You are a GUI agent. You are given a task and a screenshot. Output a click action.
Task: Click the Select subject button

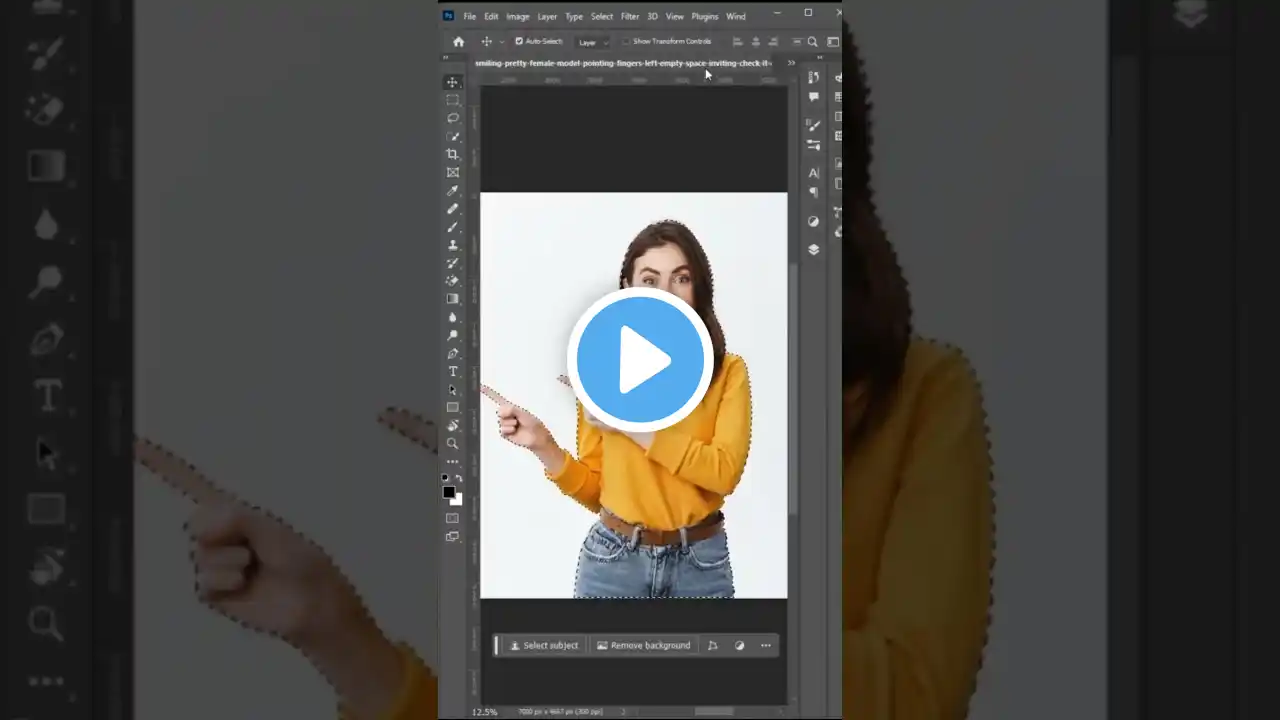pos(544,645)
